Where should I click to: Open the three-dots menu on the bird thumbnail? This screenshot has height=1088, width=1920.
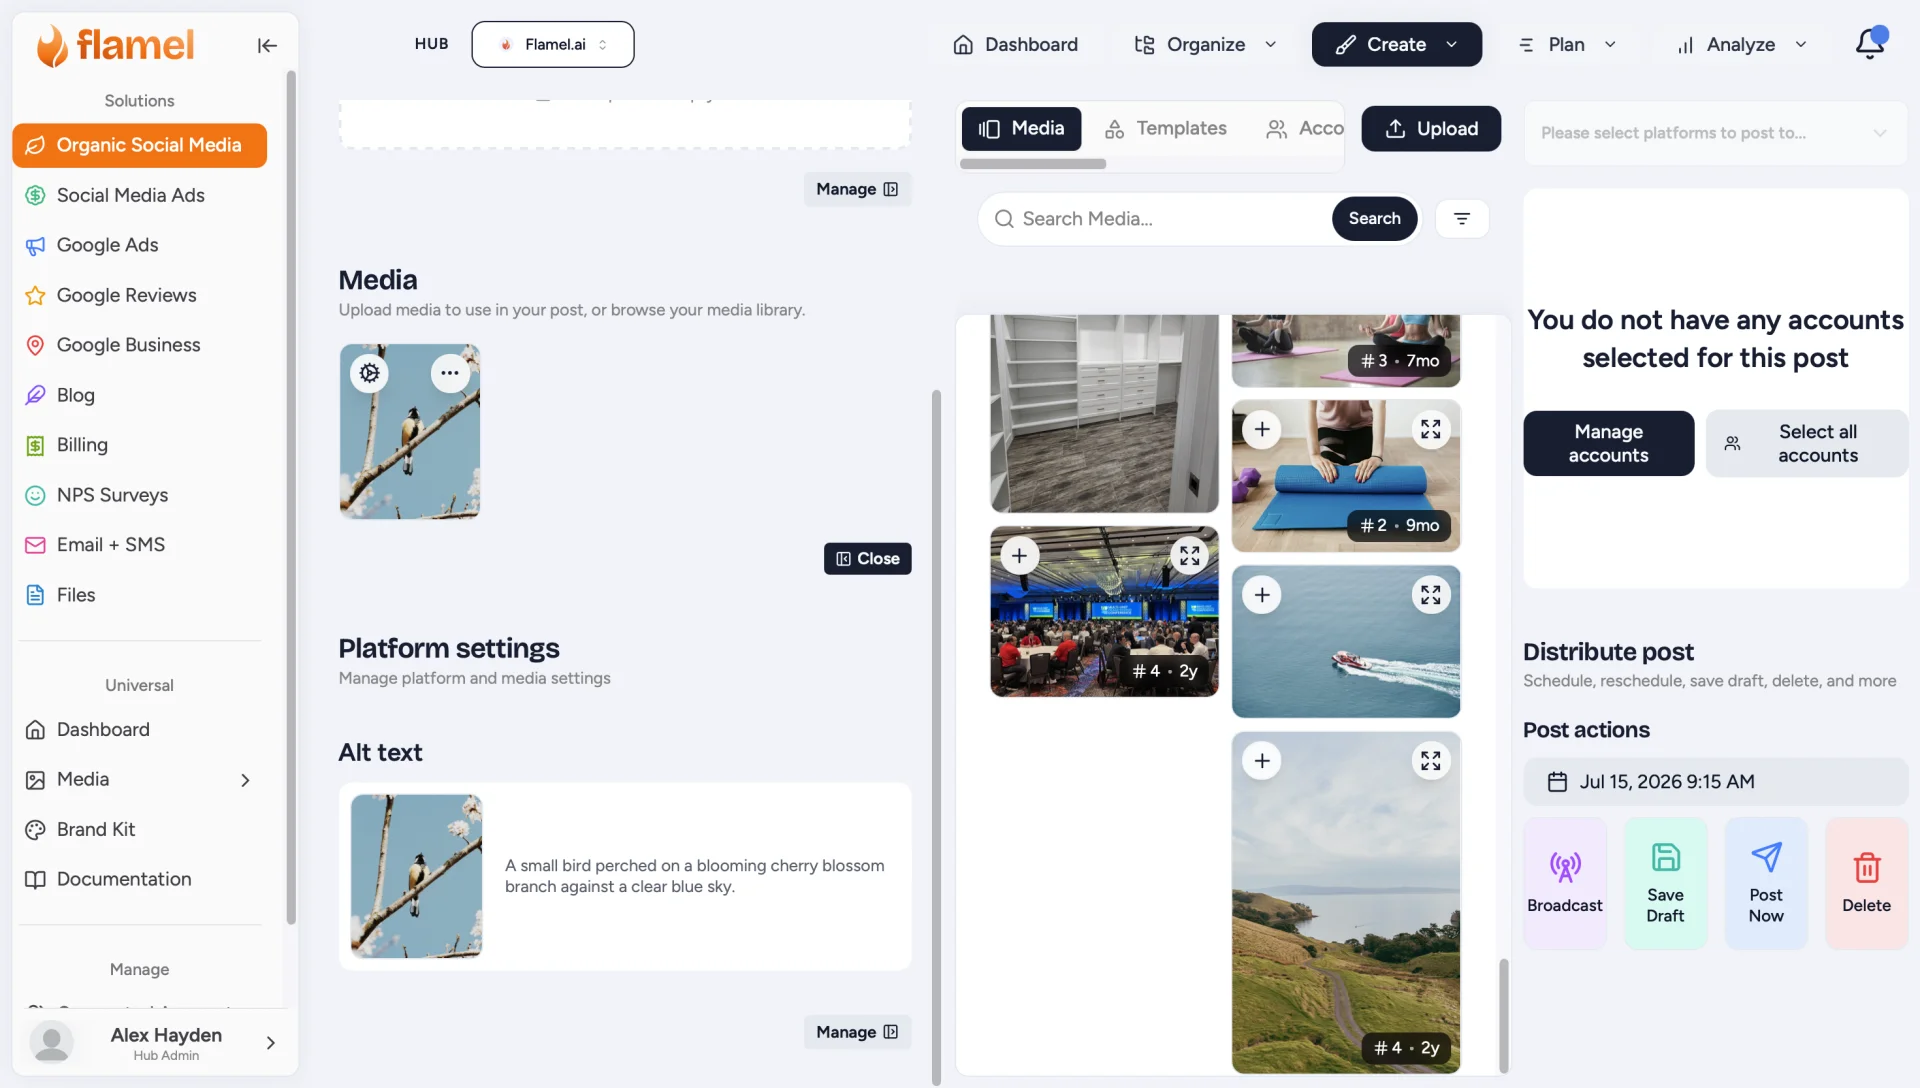point(450,373)
